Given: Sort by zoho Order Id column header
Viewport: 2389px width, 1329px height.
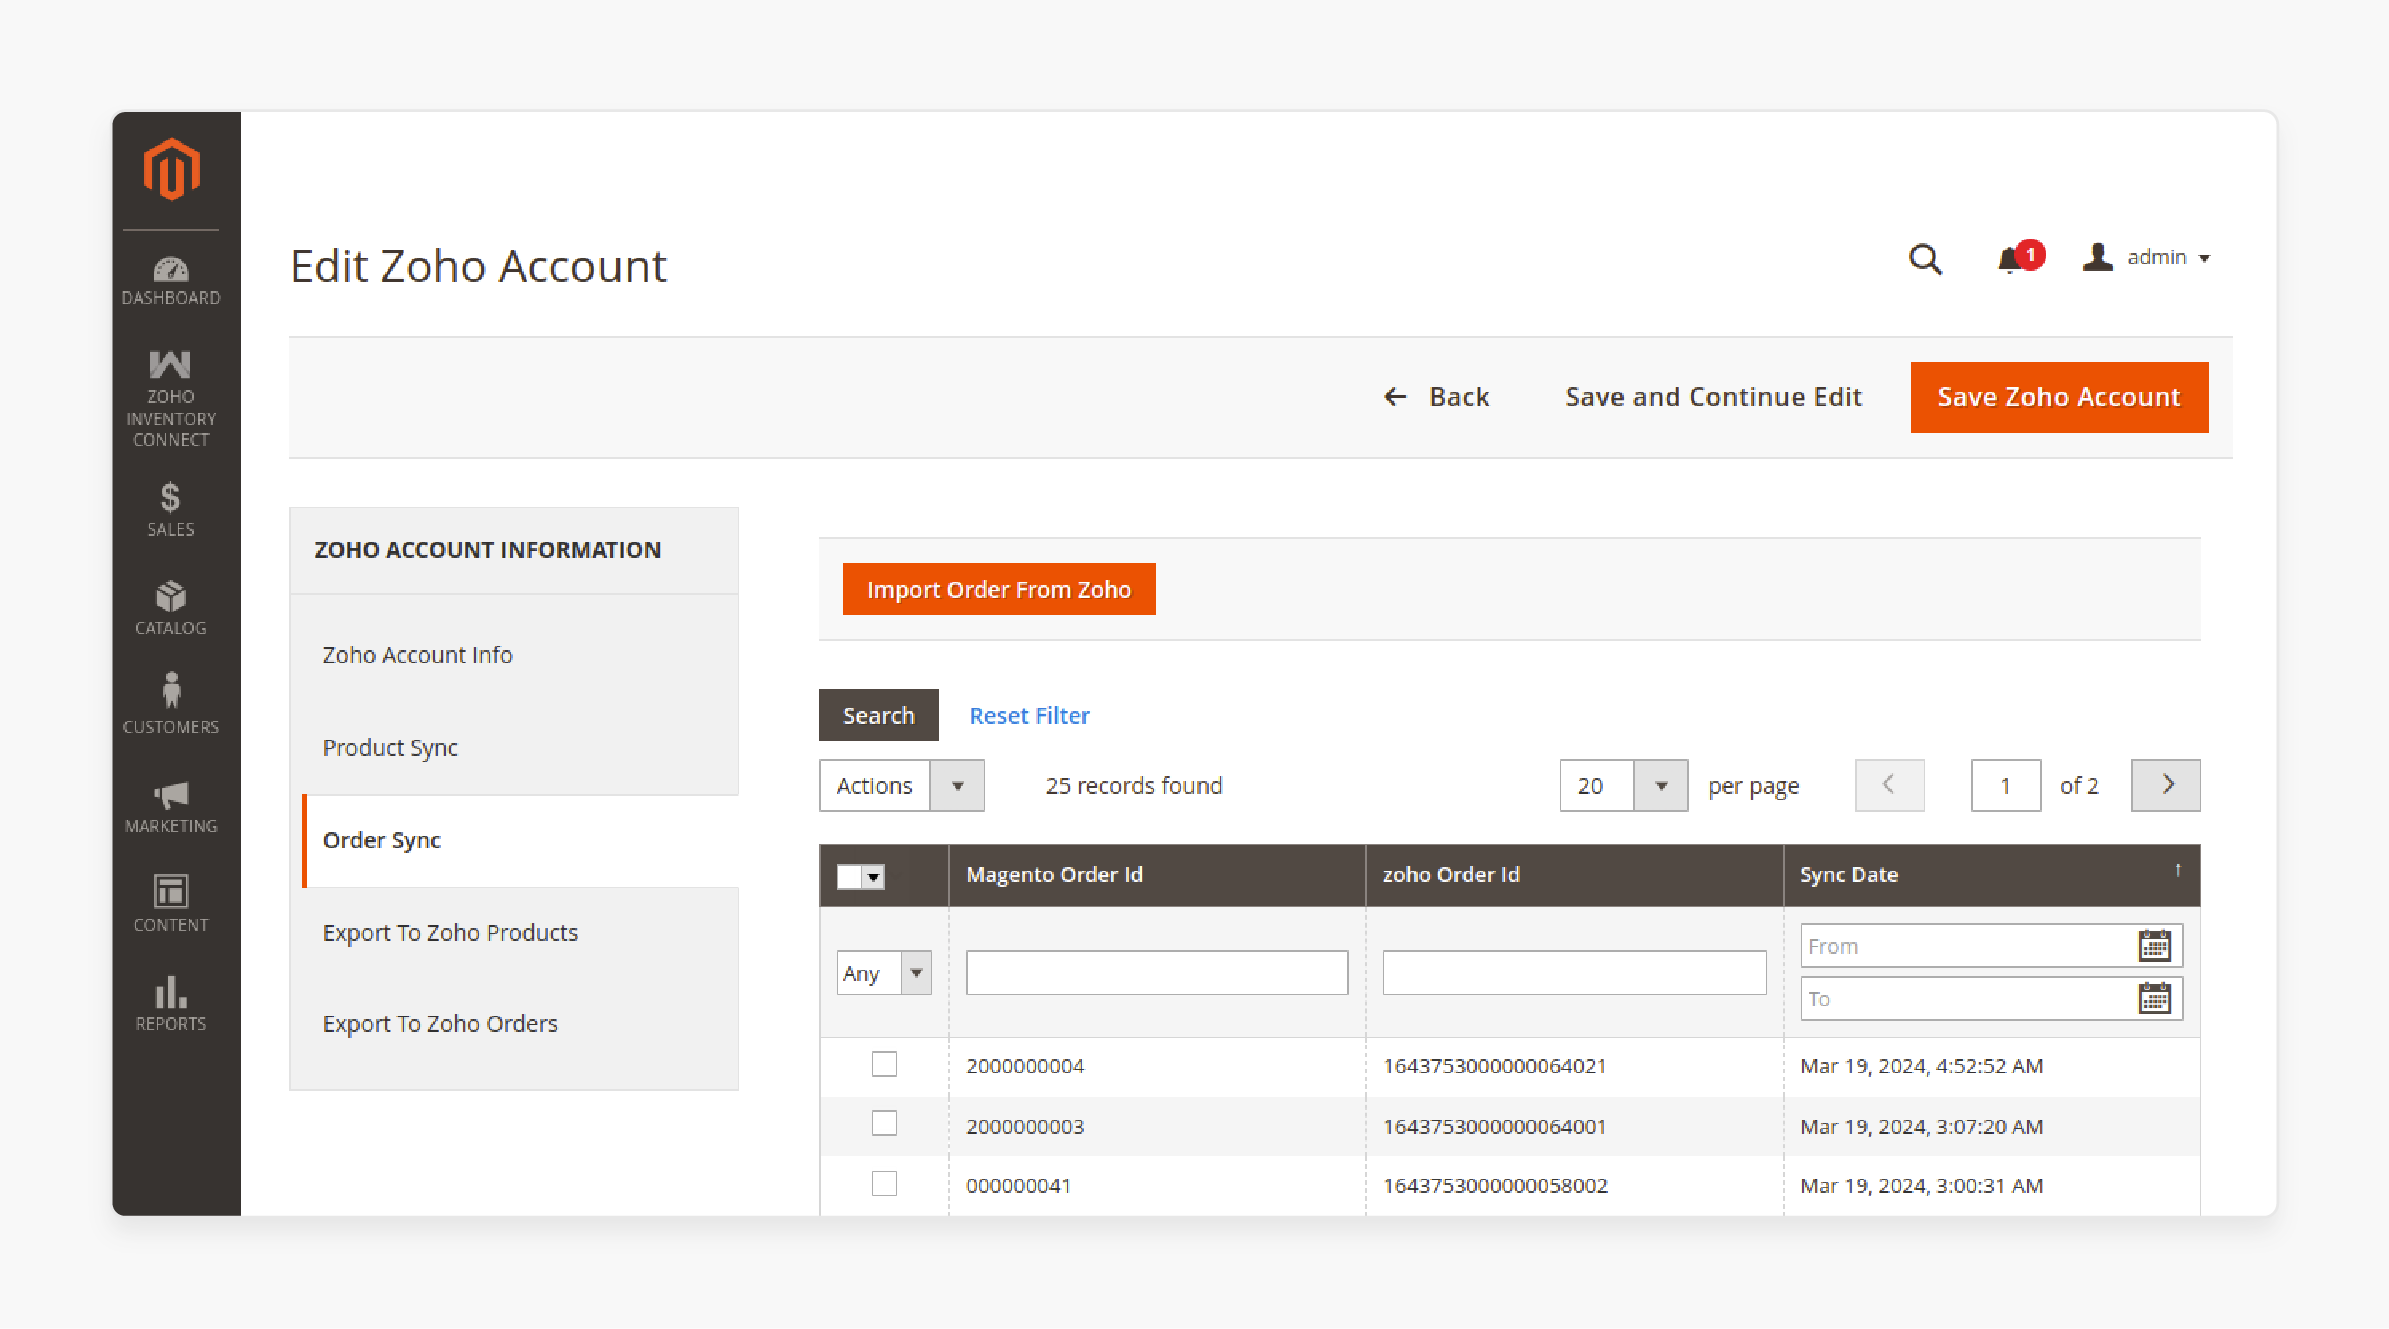Looking at the screenshot, I should pos(1451,874).
